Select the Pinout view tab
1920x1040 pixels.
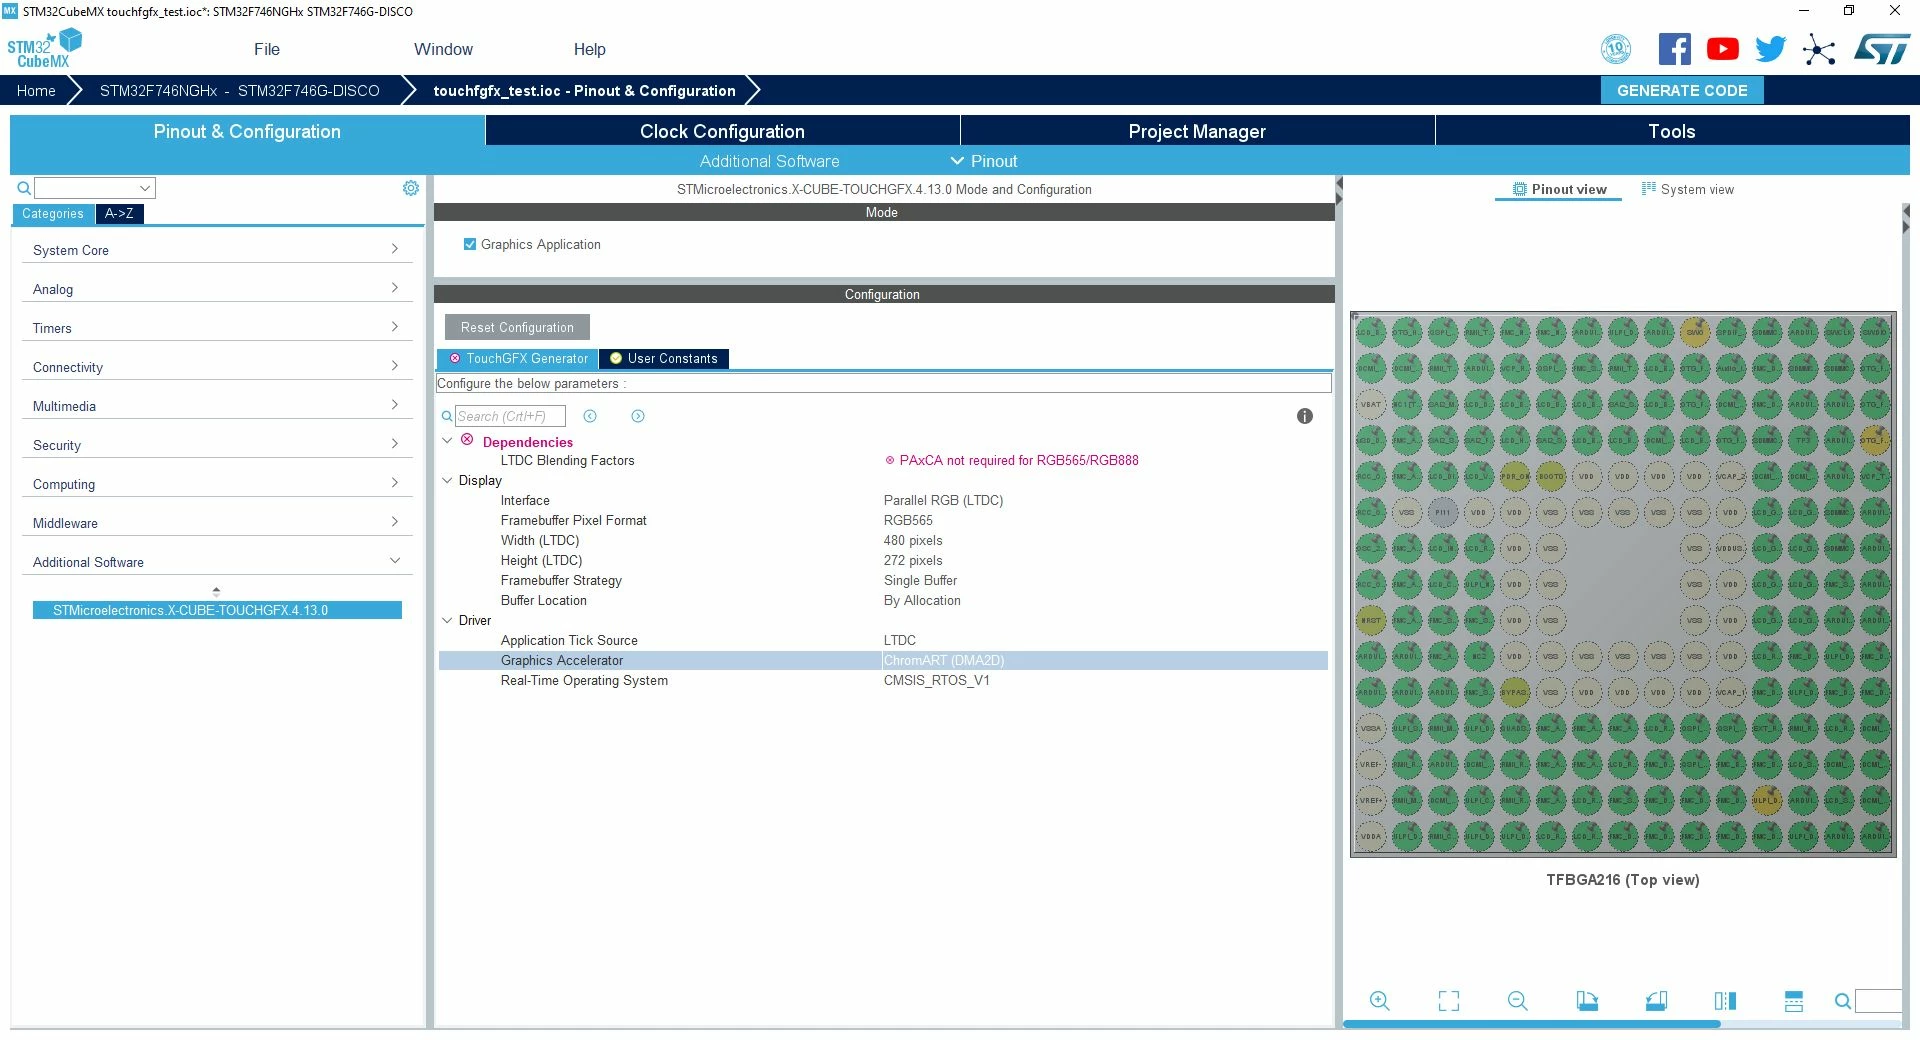(x=1559, y=189)
